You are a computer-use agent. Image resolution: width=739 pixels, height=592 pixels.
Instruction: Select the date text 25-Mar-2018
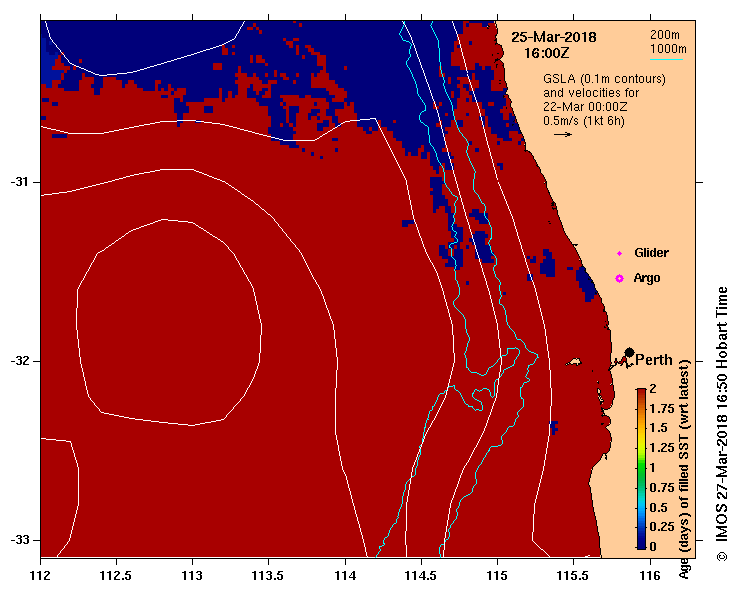554,37
